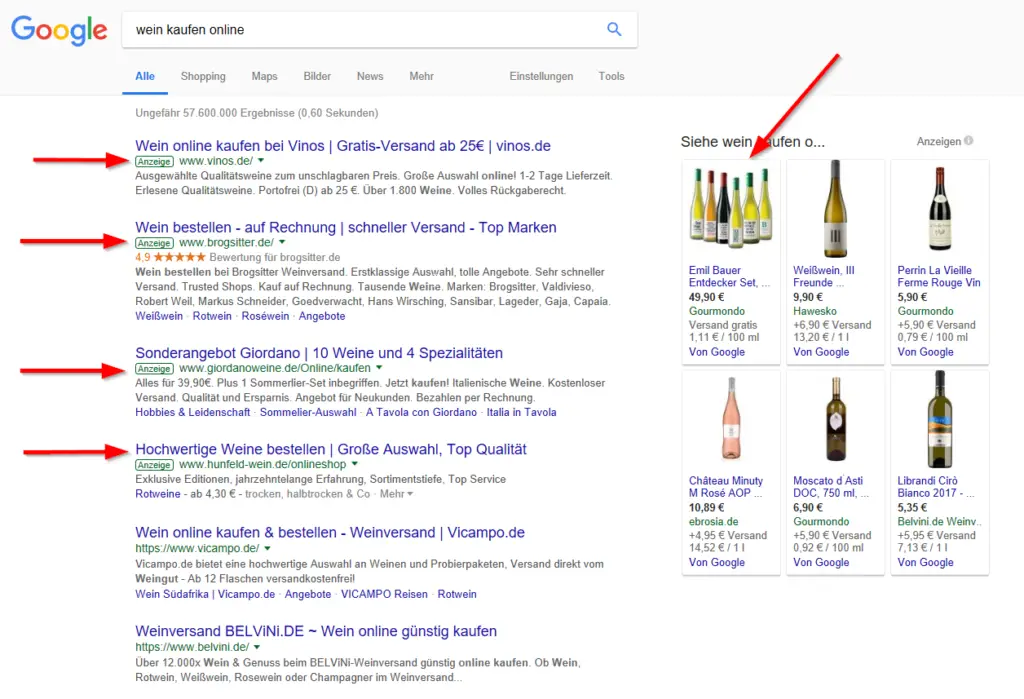
Task: Click Von Google under Emil Bauer set
Action: (x=716, y=352)
